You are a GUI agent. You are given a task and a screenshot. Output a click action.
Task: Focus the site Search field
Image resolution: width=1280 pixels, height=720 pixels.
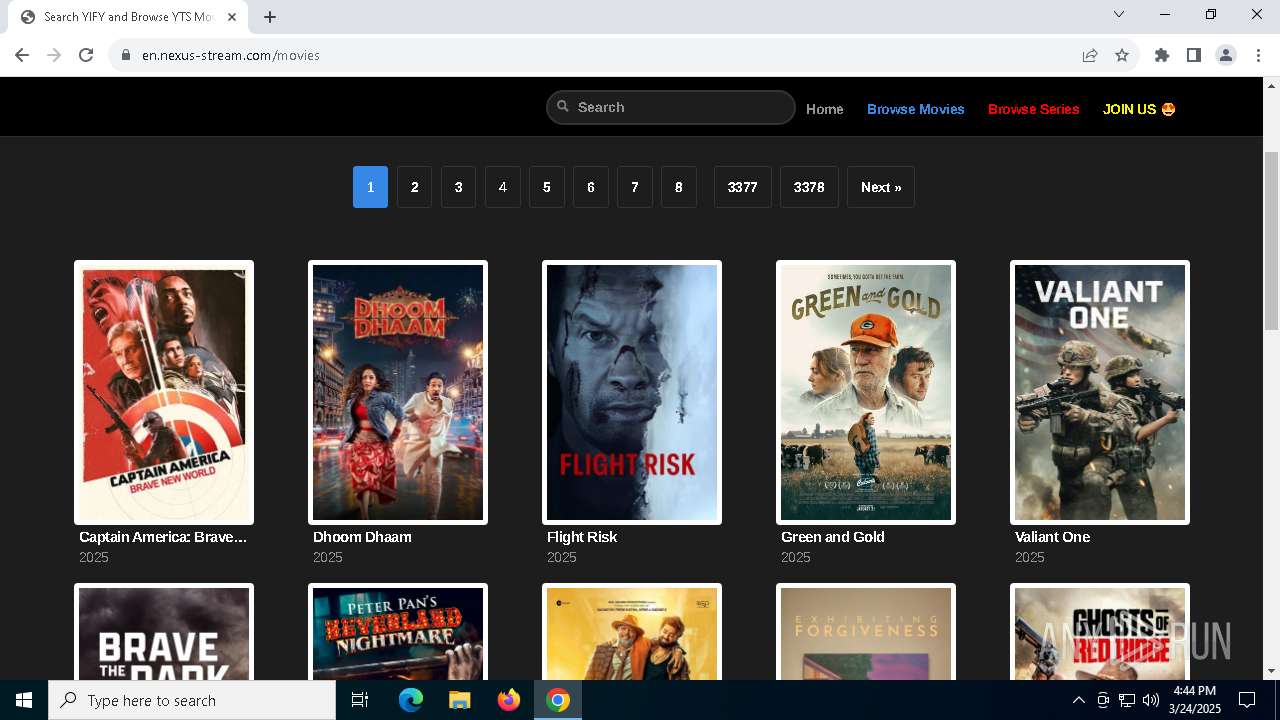click(671, 107)
